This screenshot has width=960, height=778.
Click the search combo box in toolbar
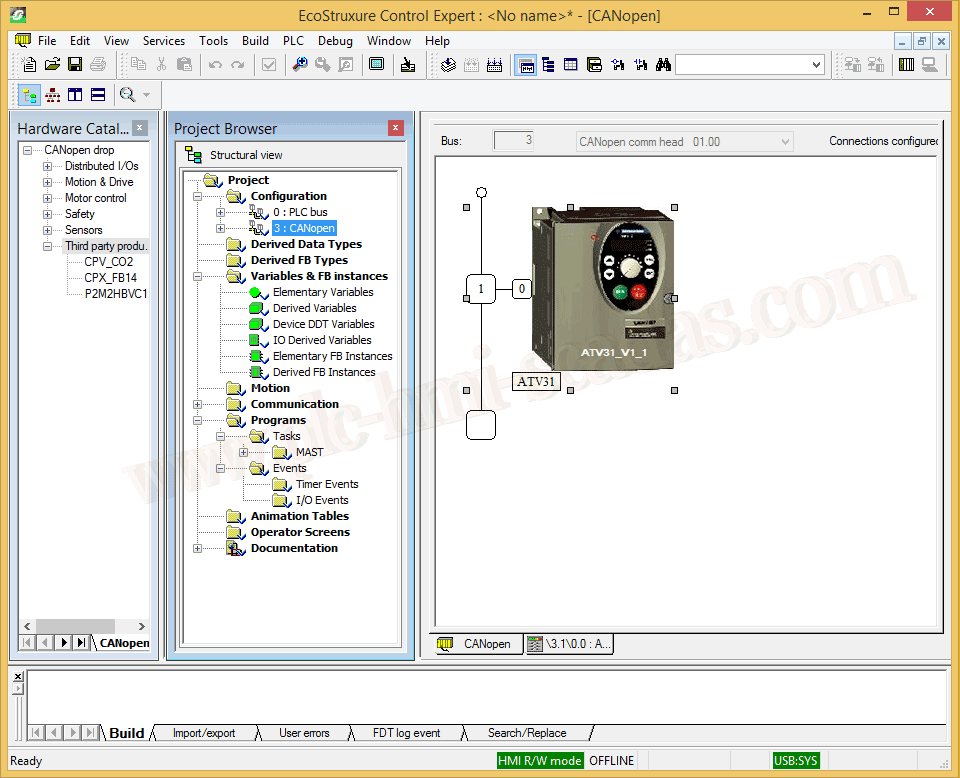748,65
